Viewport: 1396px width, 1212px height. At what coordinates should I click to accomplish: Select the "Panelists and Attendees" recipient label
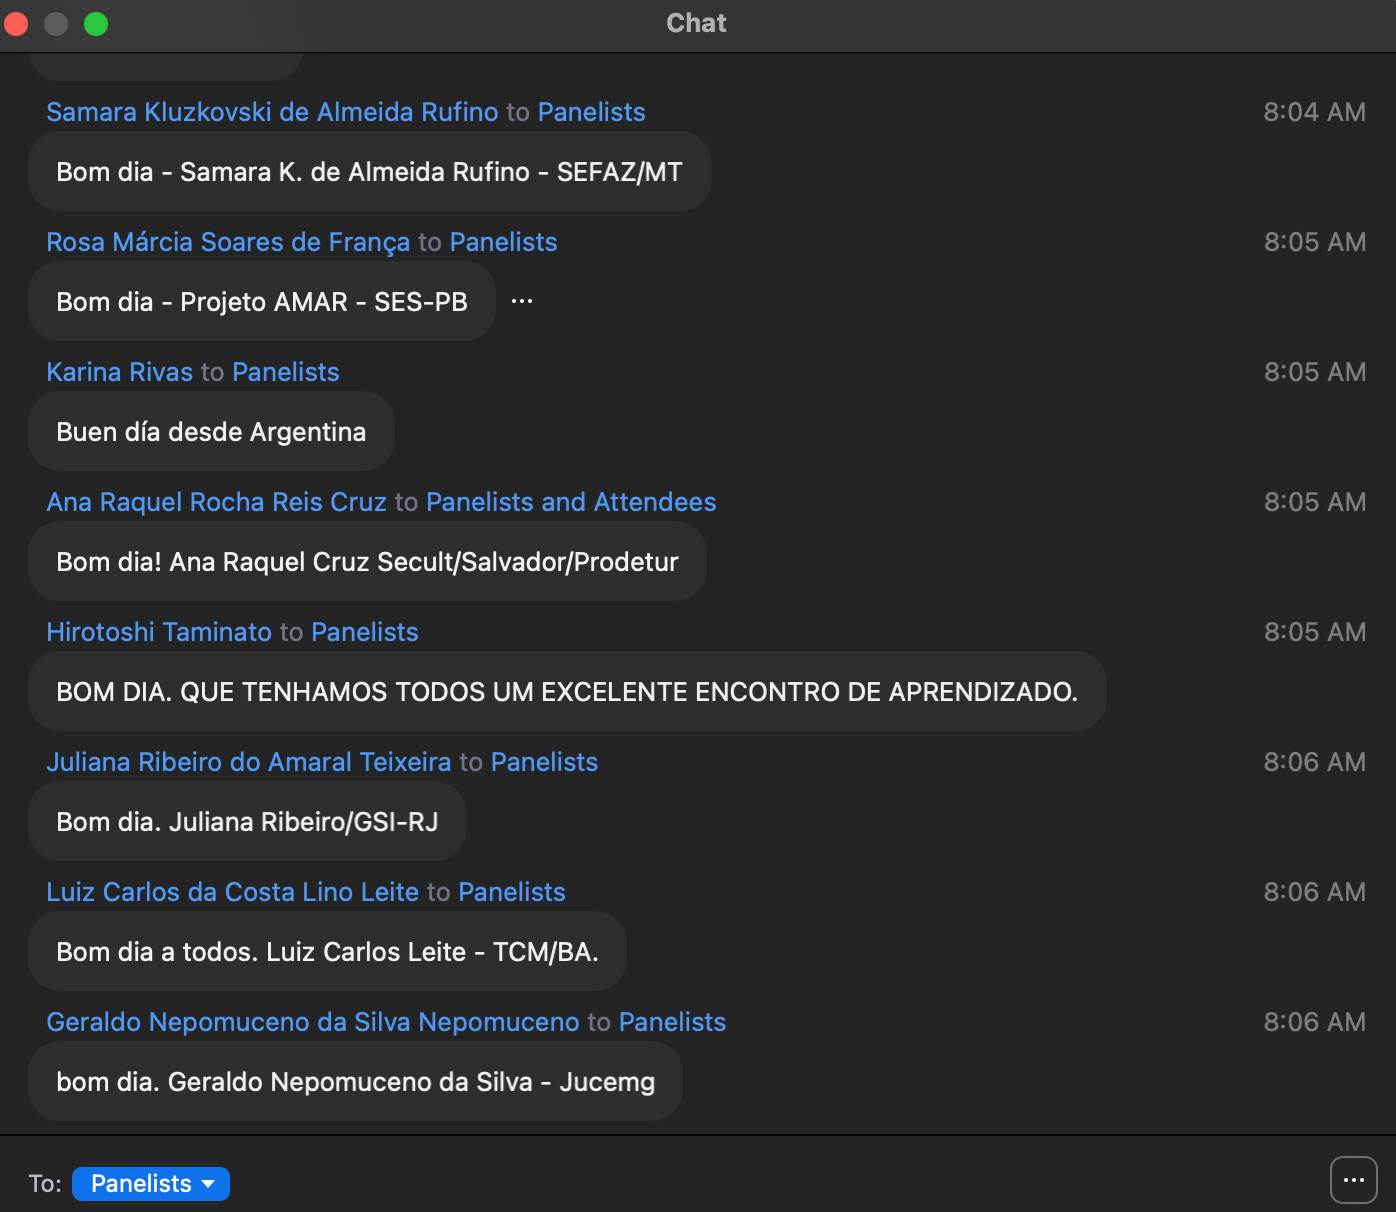click(x=571, y=502)
